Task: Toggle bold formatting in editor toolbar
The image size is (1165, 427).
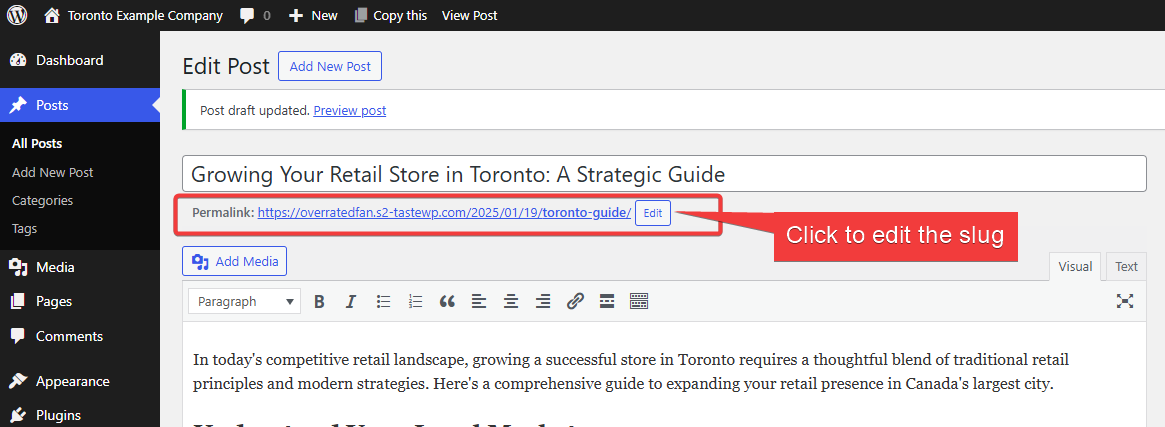Action: point(319,301)
